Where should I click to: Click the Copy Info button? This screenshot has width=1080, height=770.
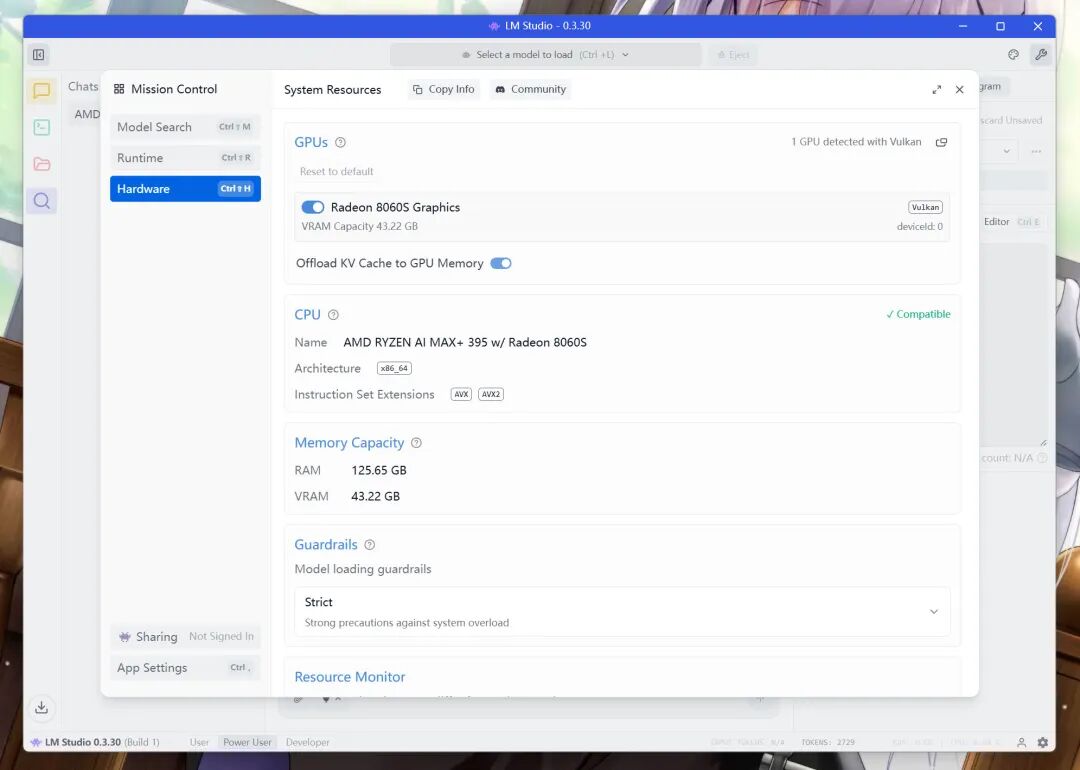pos(444,90)
